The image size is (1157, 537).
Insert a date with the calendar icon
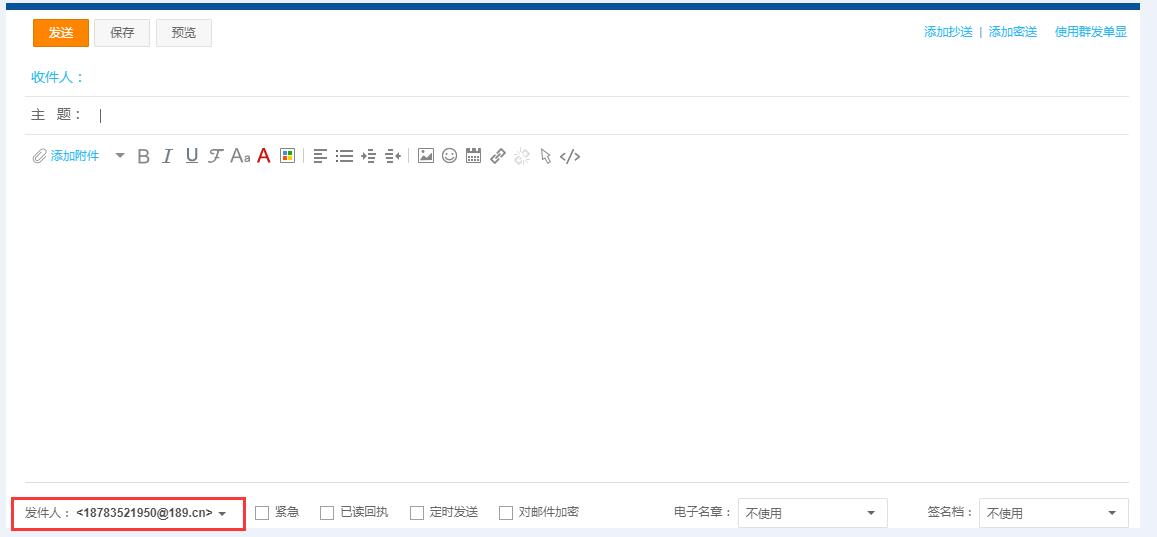coord(474,156)
